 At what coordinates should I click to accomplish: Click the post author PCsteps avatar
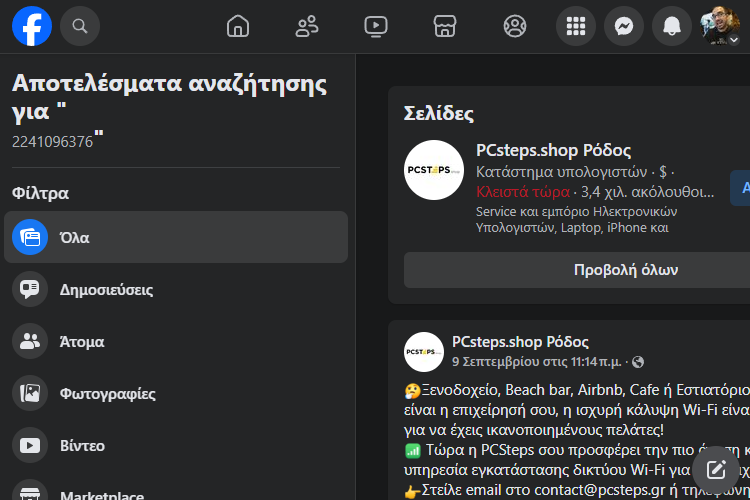[424, 352]
